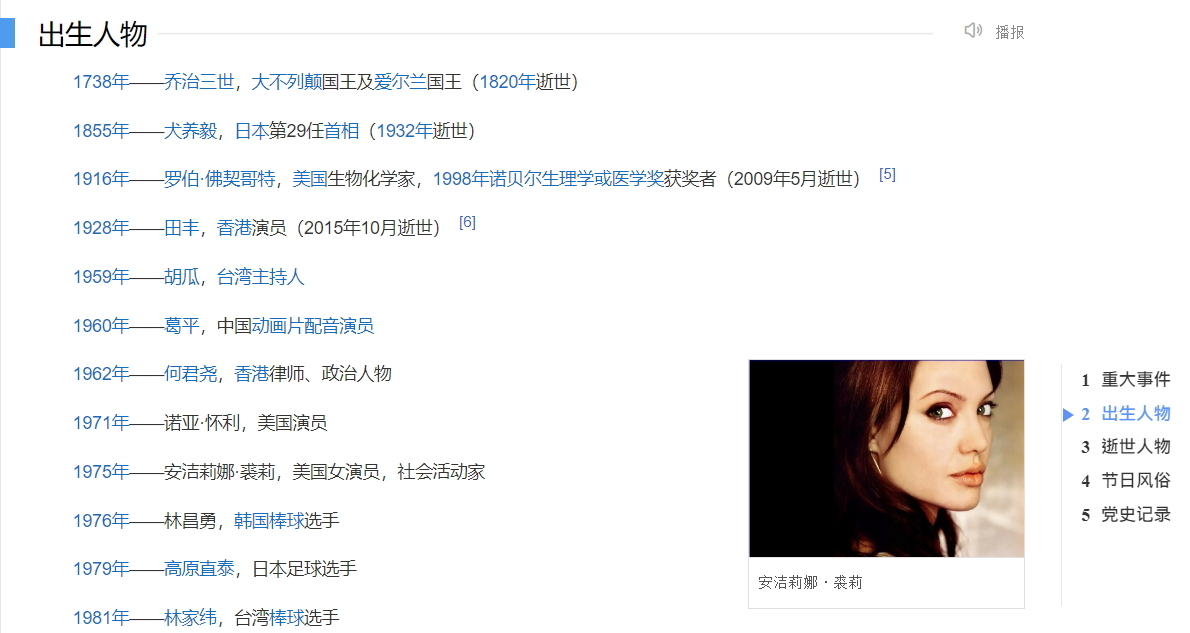
Task: Click the speaker icon next to 播报
Action: pos(973,31)
